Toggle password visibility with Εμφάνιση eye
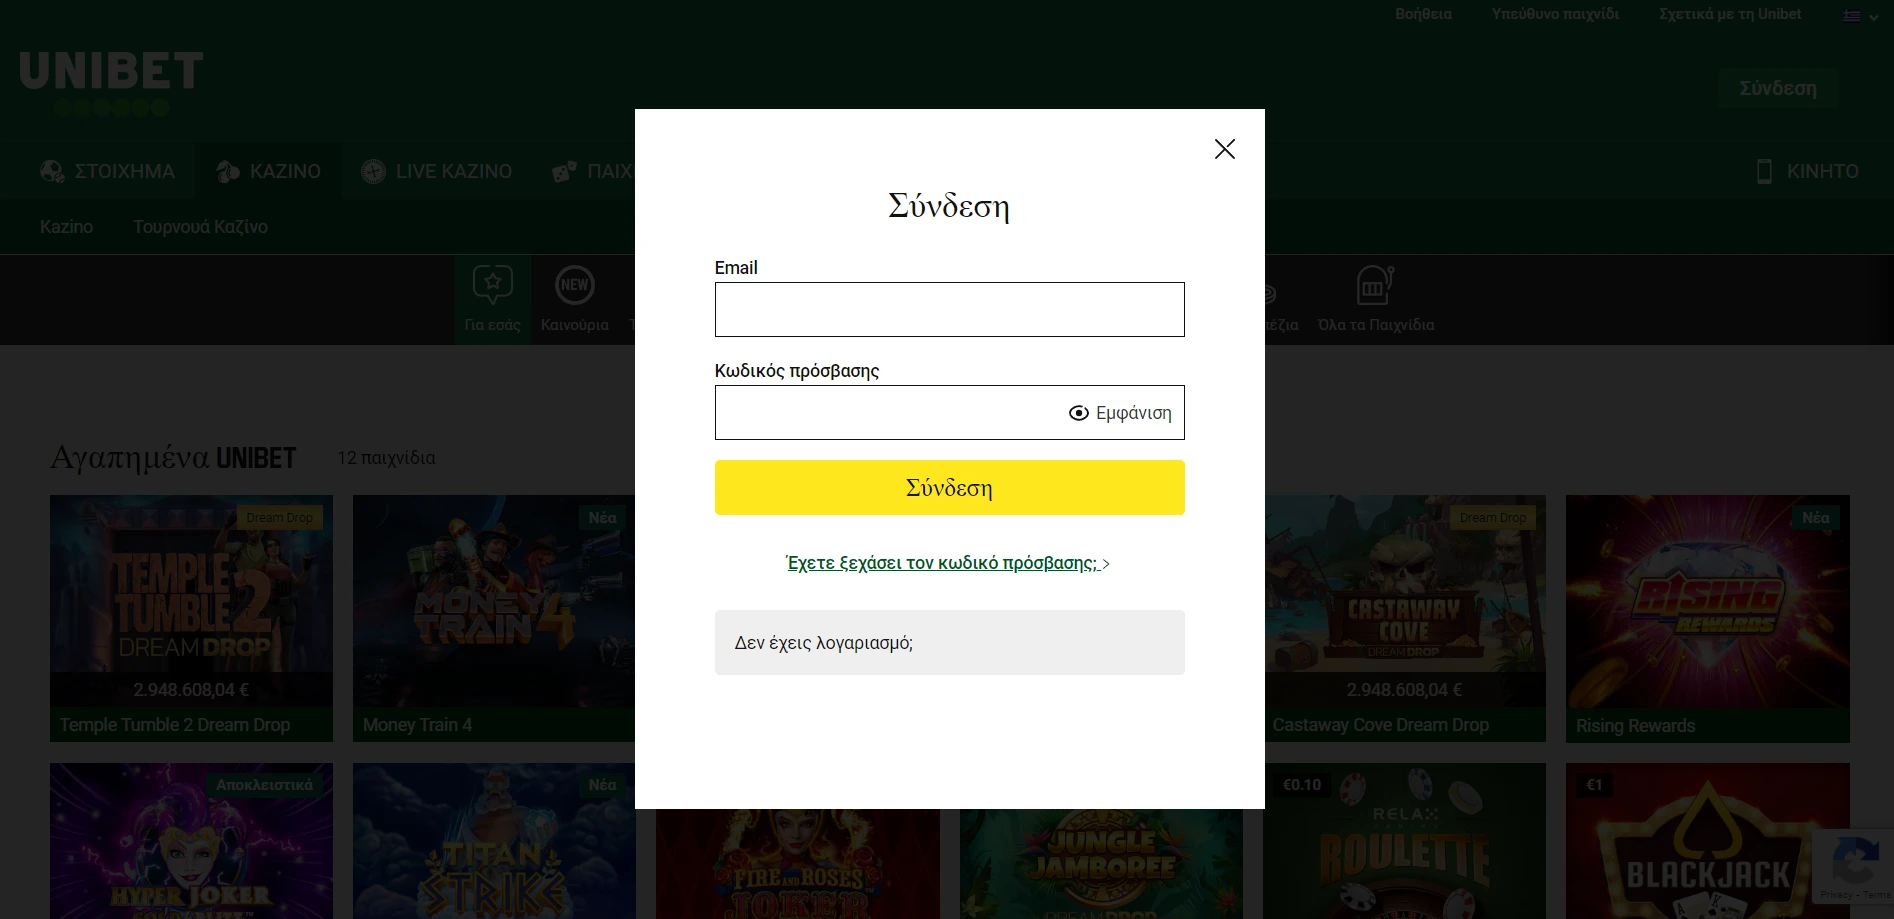The image size is (1894, 919). (x=1120, y=413)
